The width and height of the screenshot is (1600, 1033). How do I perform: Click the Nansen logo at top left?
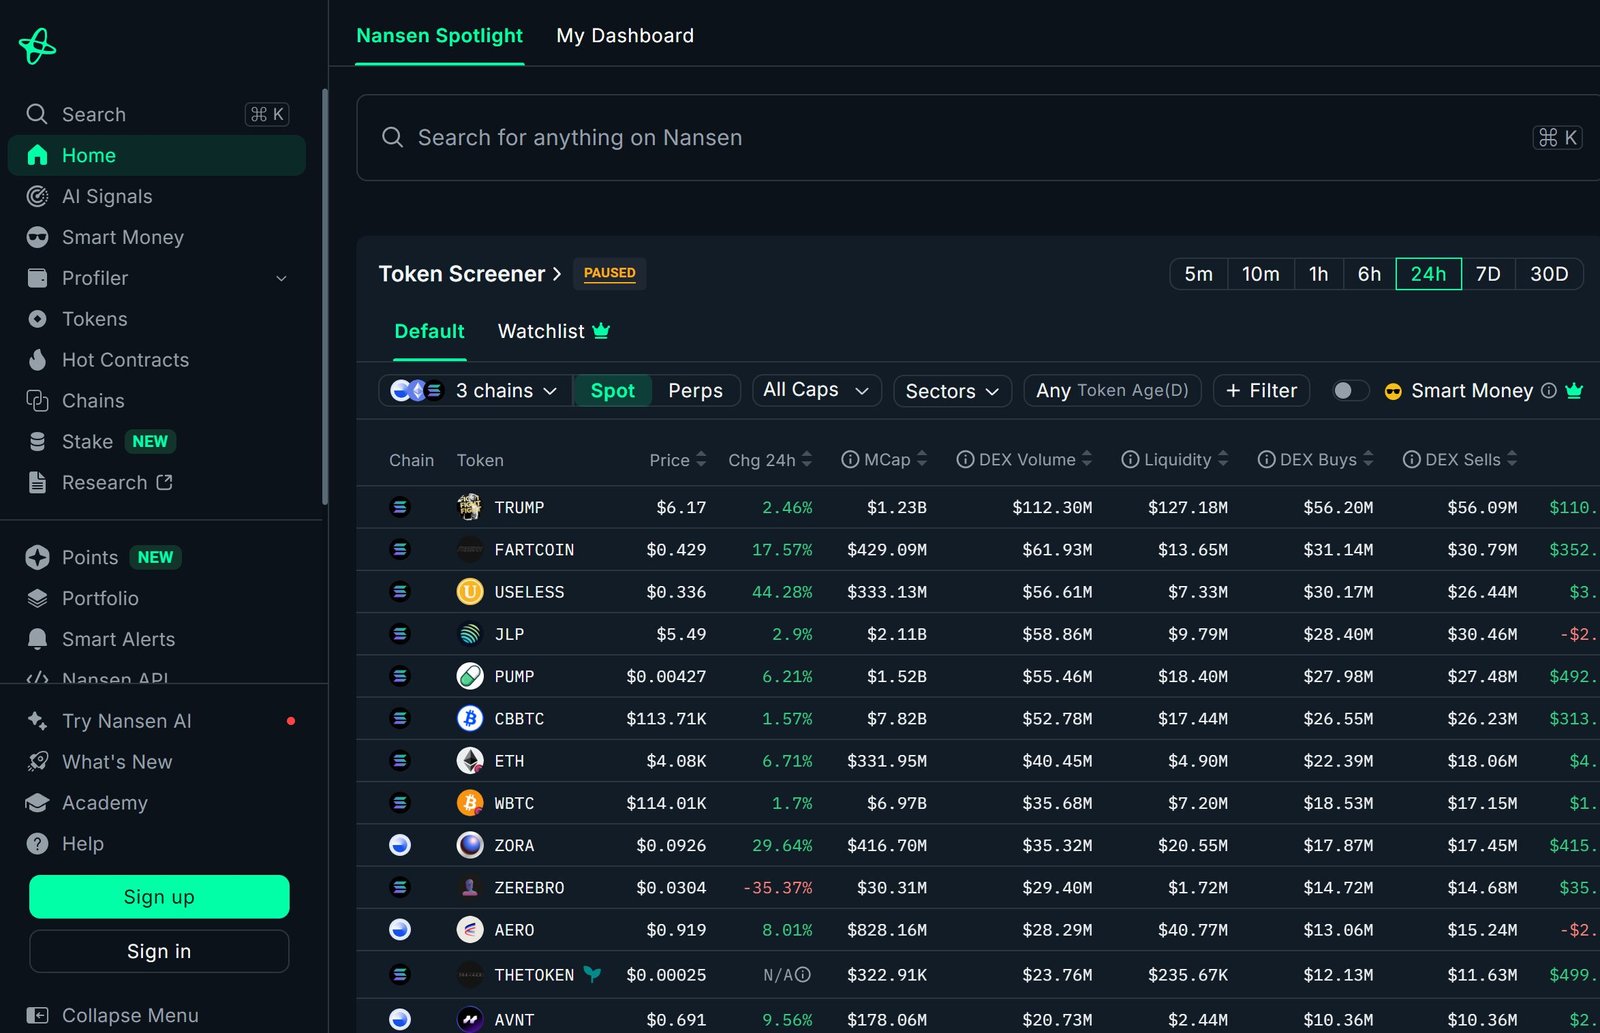coord(36,45)
